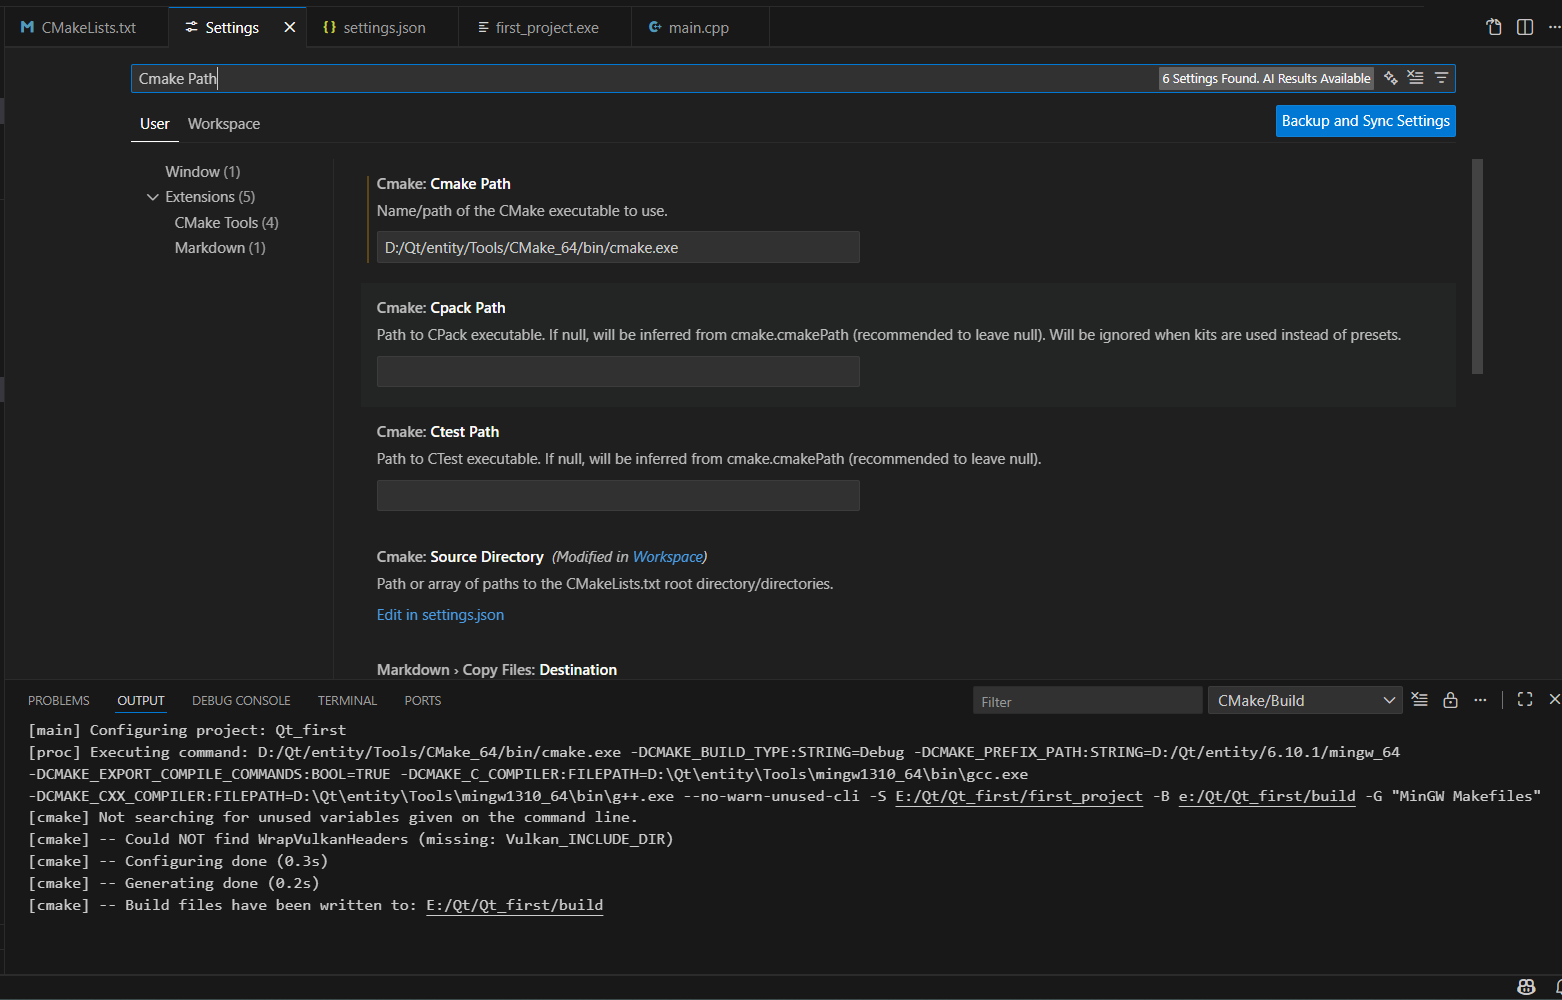
Task: Open e:/Qt/Qt_first/build path after -B flag
Action: point(1267,796)
